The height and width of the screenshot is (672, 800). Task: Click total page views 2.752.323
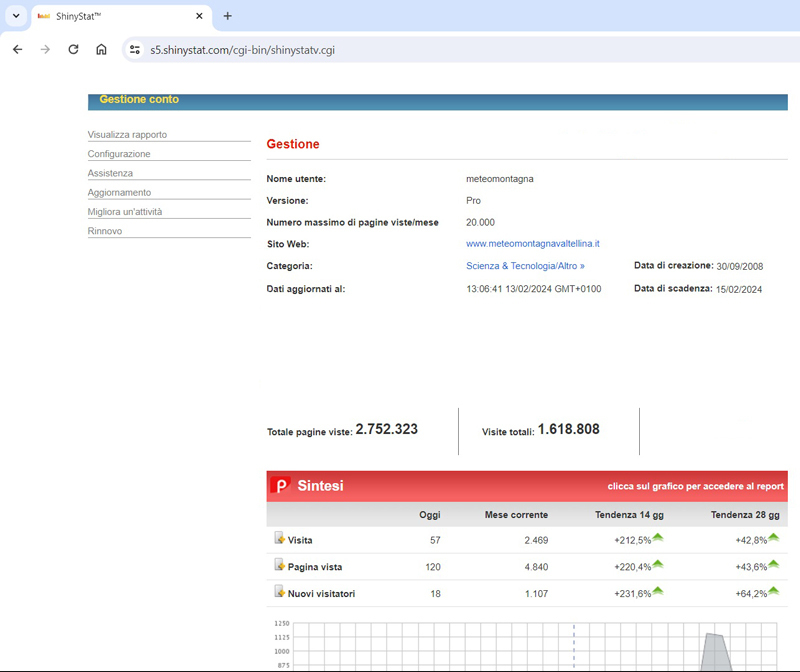[386, 429]
